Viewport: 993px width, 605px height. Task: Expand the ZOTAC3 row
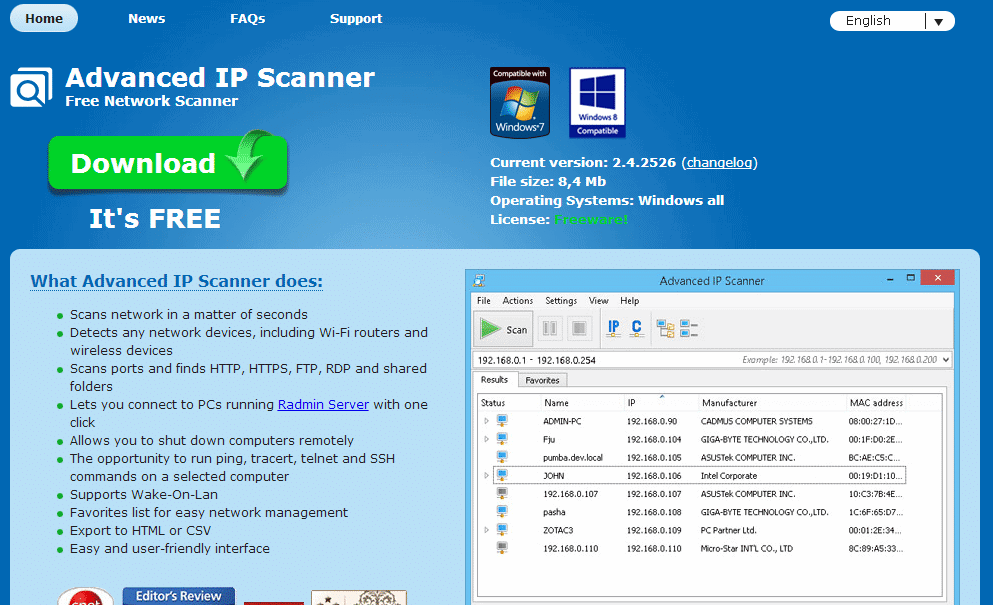pos(486,530)
